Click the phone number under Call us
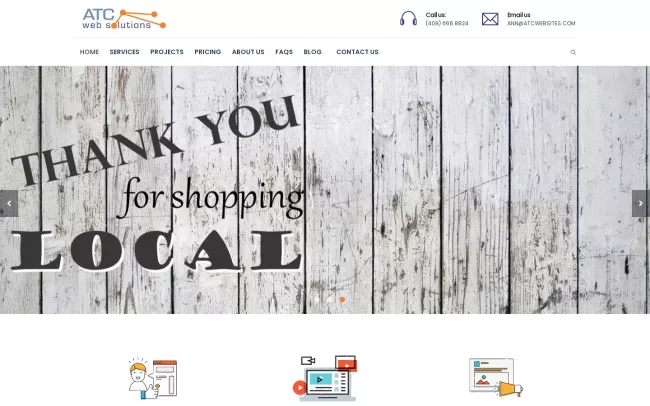The image size is (650, 406). click(447, 24)
